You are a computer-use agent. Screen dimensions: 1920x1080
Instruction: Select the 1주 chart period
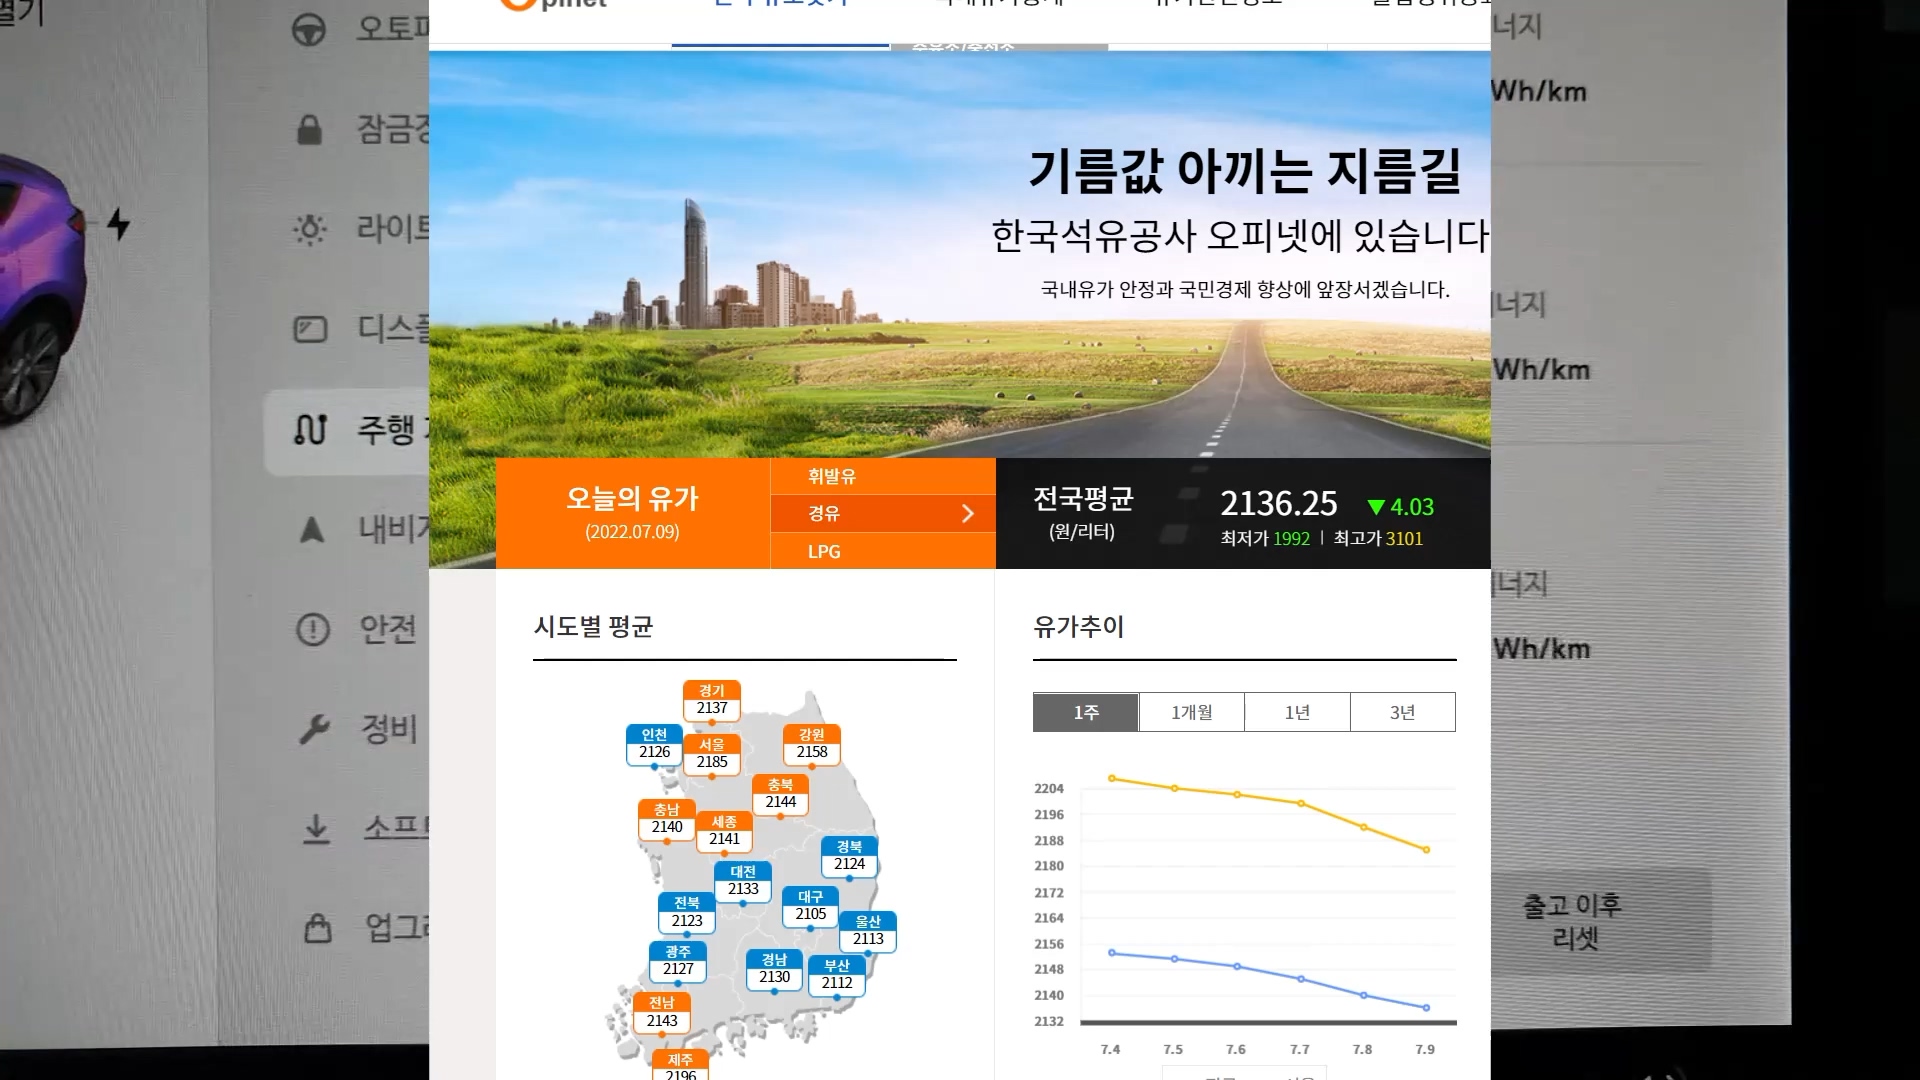[x=1086, y=712]
